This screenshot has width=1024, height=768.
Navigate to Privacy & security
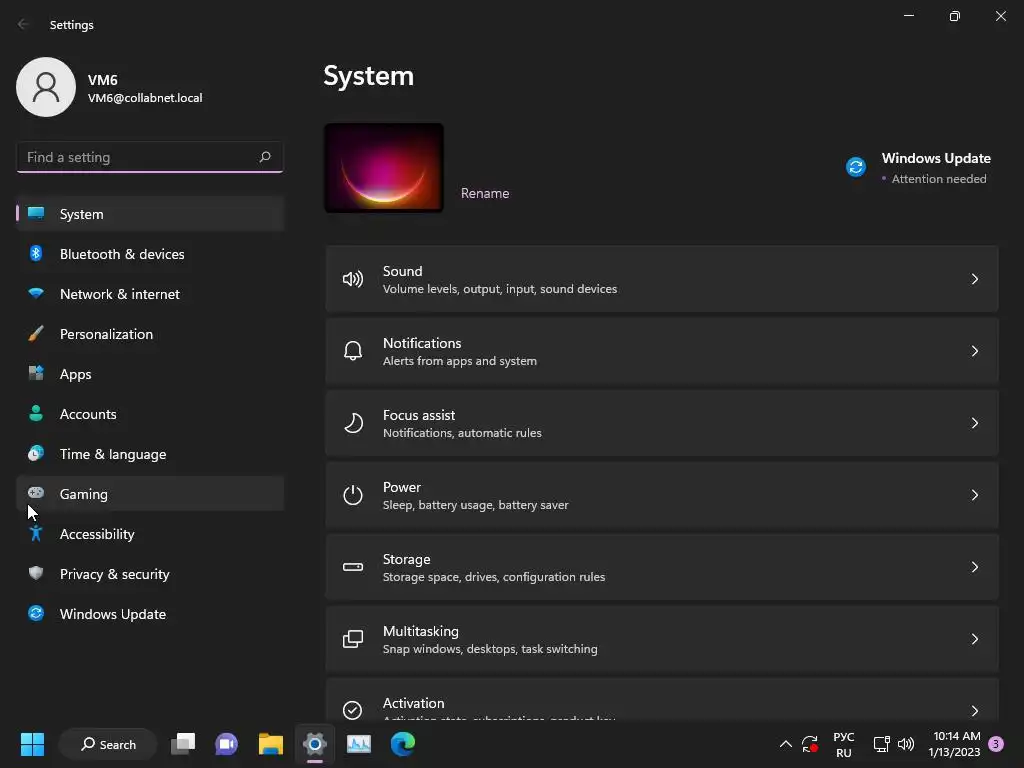(150, 574)
